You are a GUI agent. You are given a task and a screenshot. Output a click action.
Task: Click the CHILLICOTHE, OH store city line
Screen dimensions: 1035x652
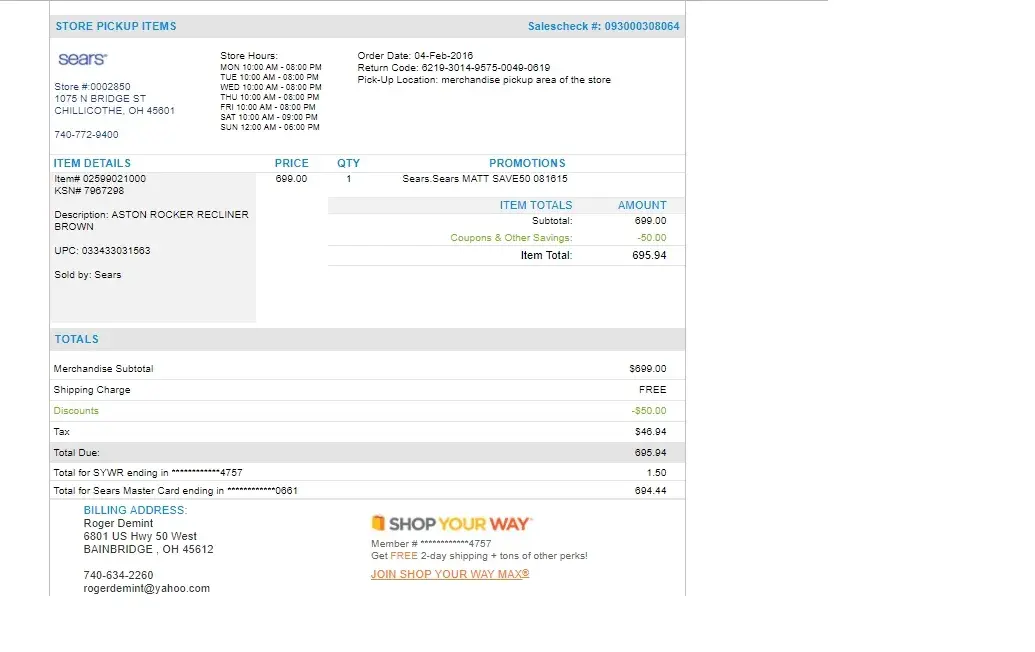pyautogui.click(x=115, y=110)
